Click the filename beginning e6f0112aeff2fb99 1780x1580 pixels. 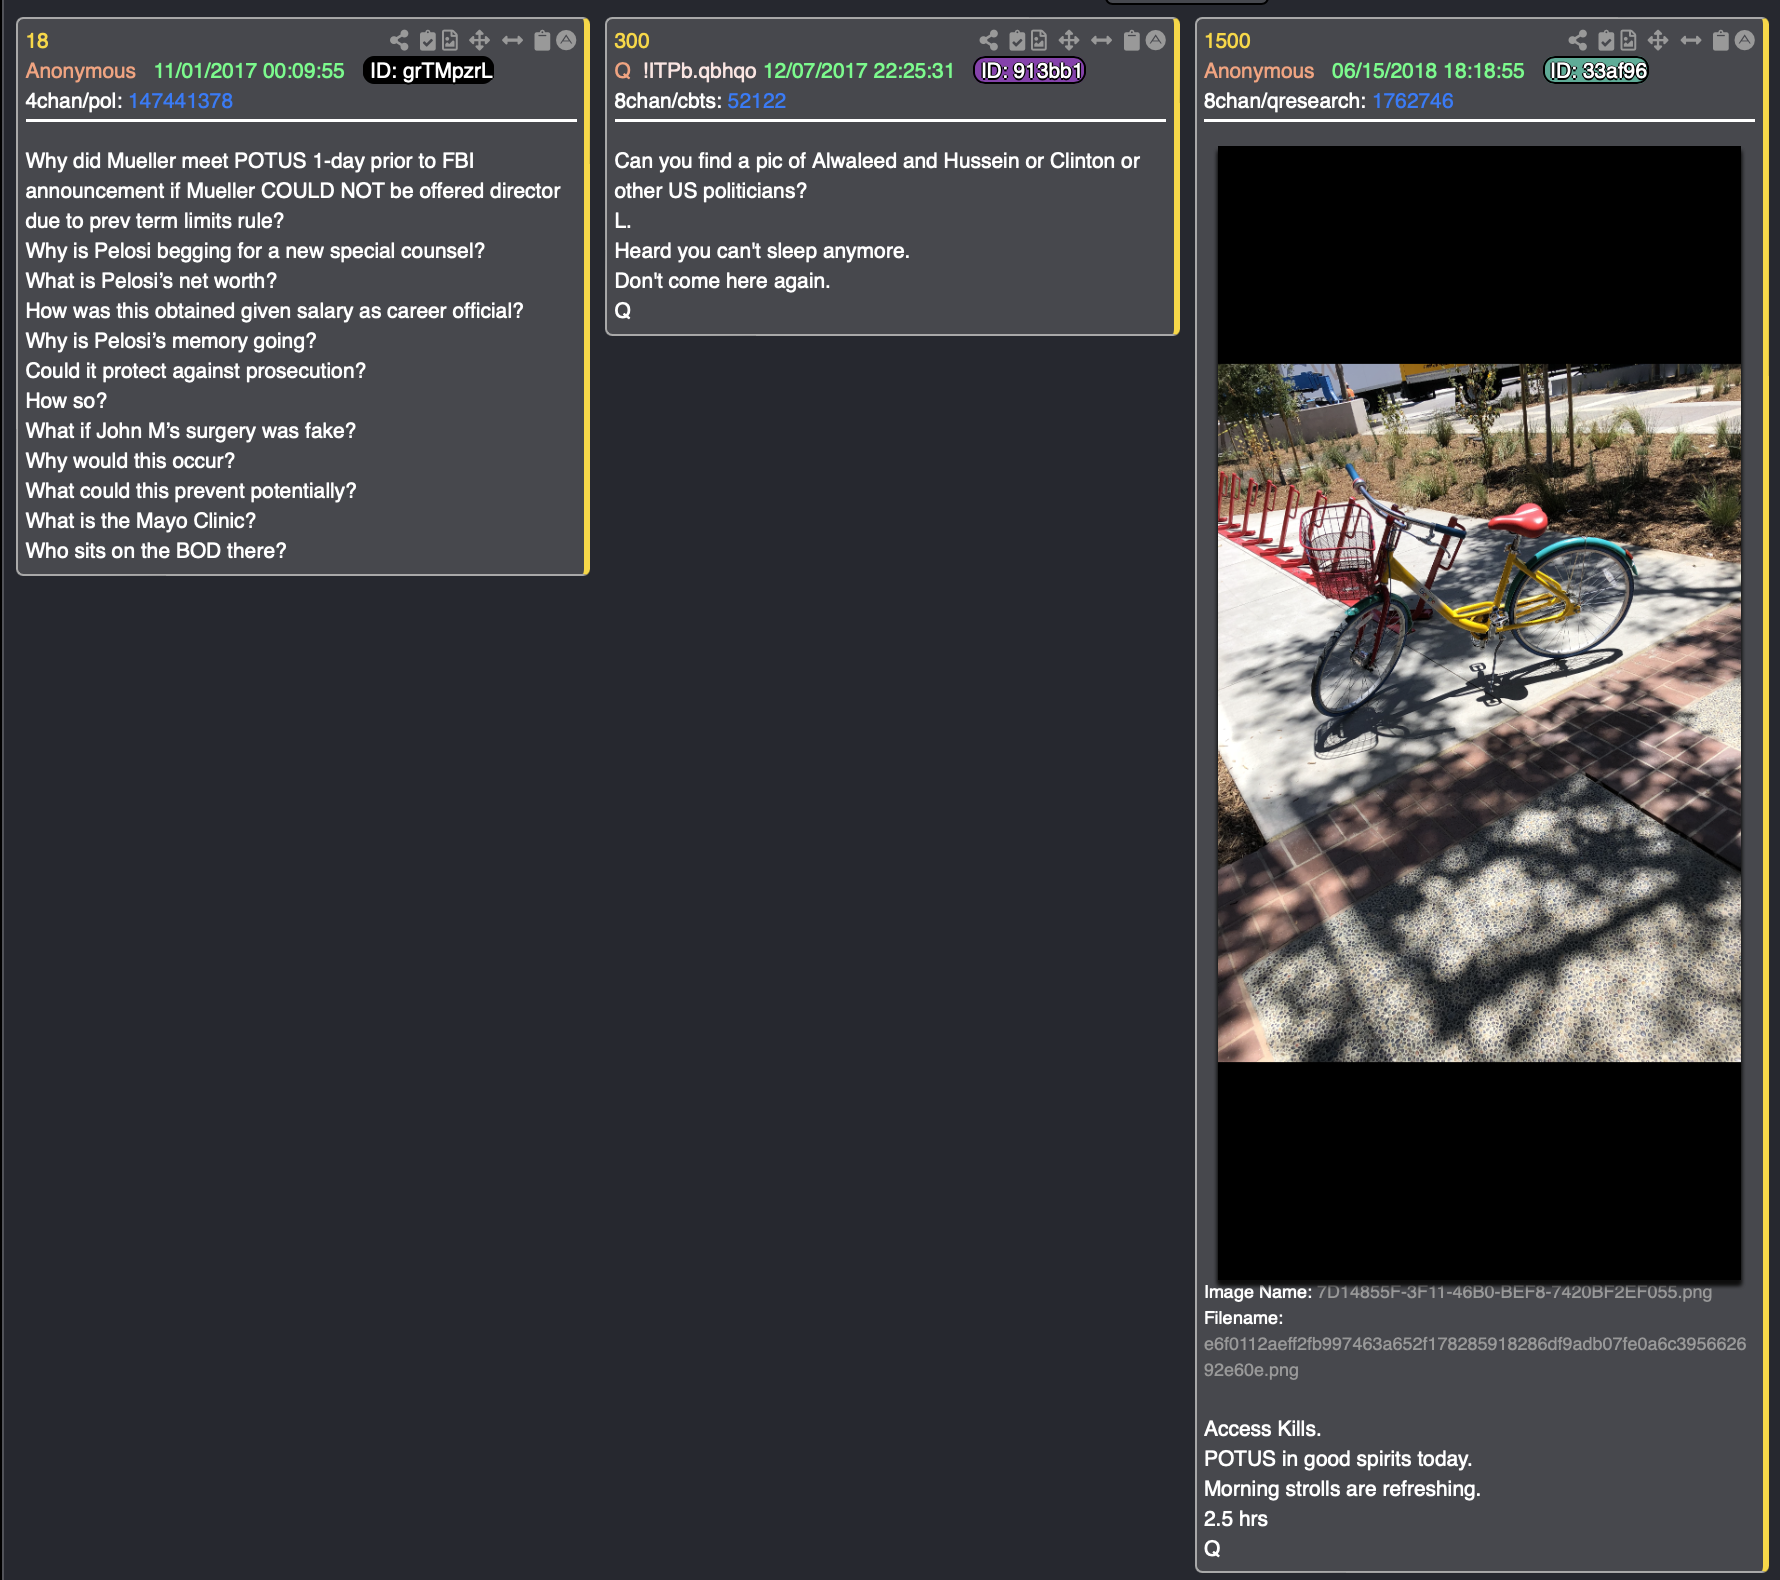pyautogui.click(x=1475, y=1357)
